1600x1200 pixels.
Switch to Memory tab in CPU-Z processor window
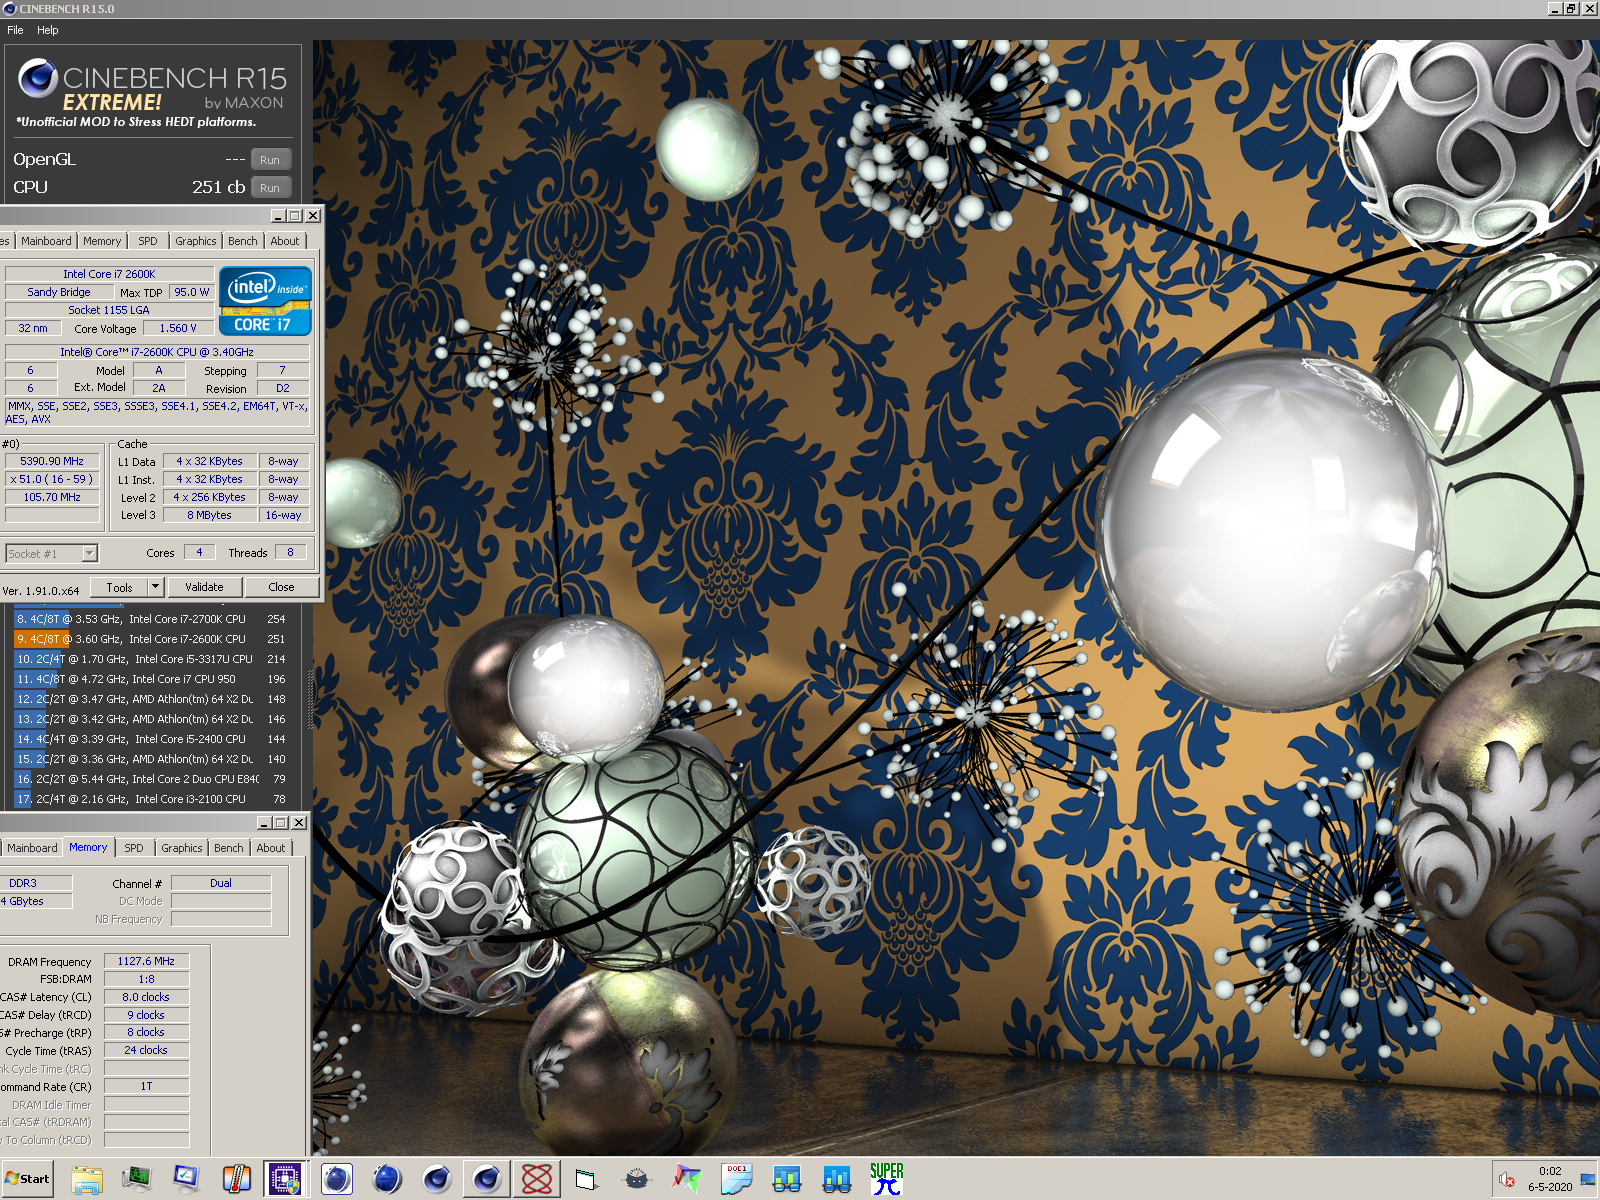click(102, 241)
